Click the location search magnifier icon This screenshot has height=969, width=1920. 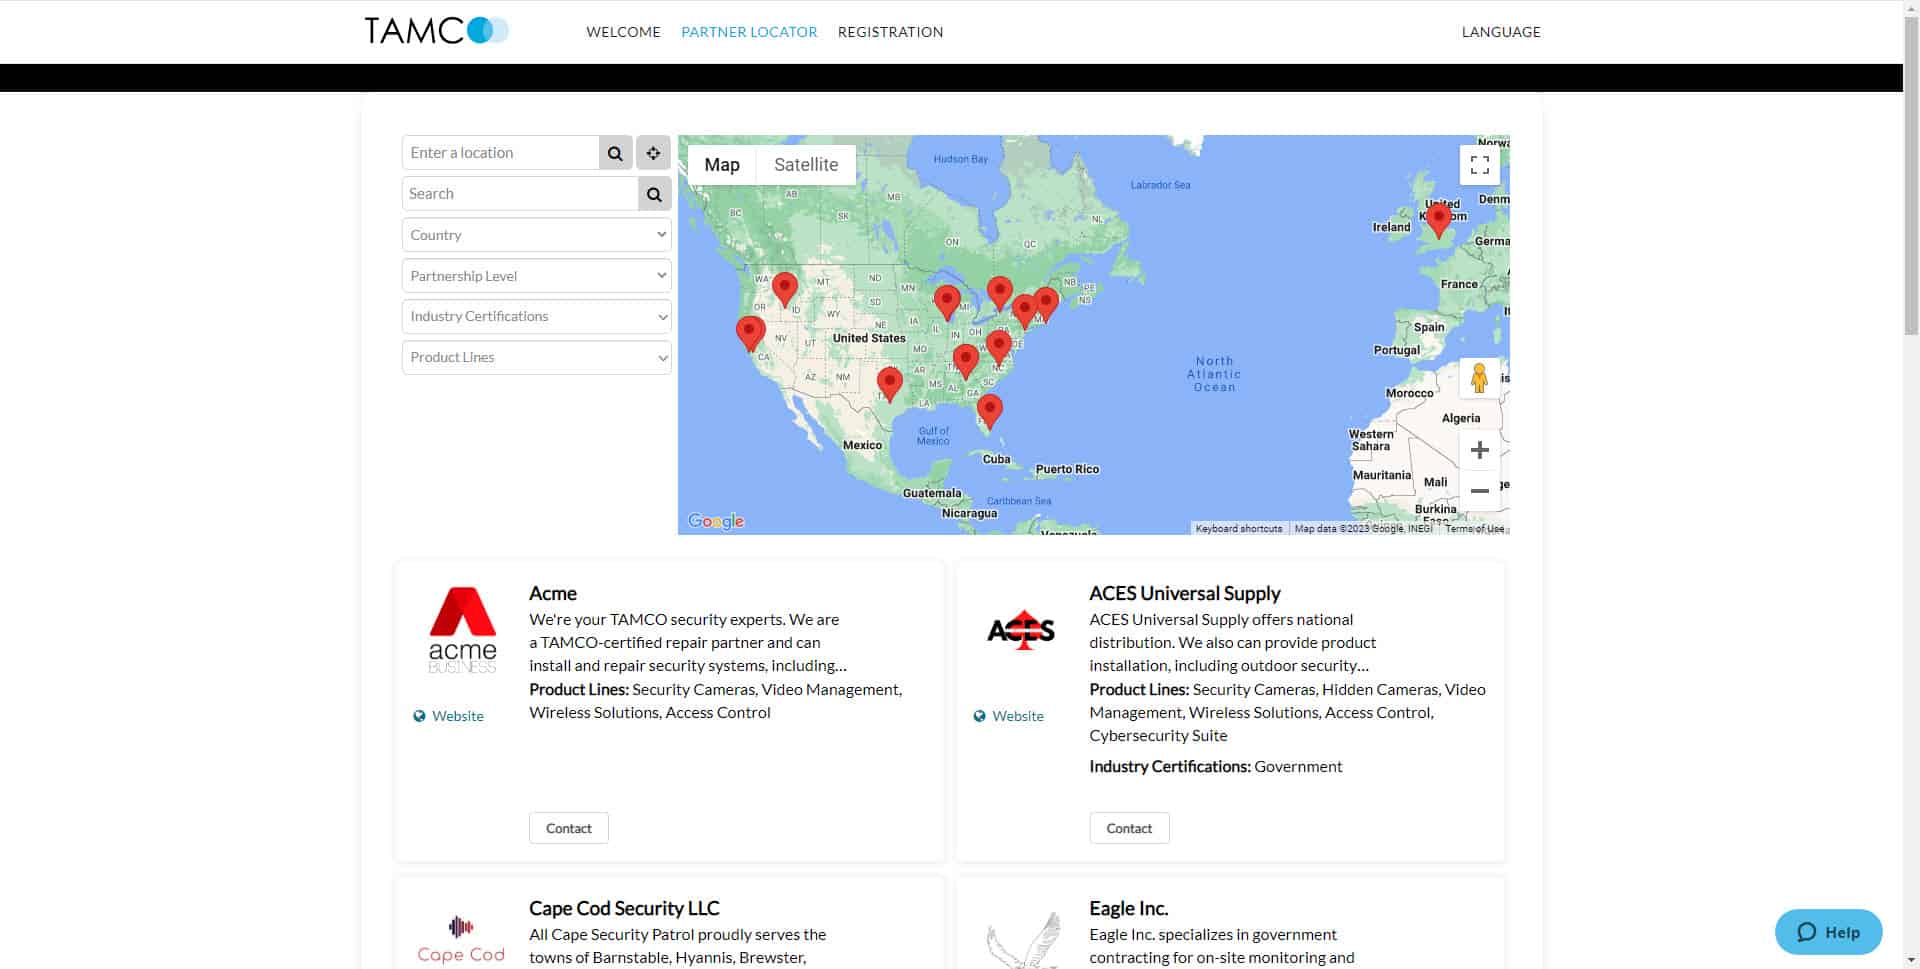(615, 153)
